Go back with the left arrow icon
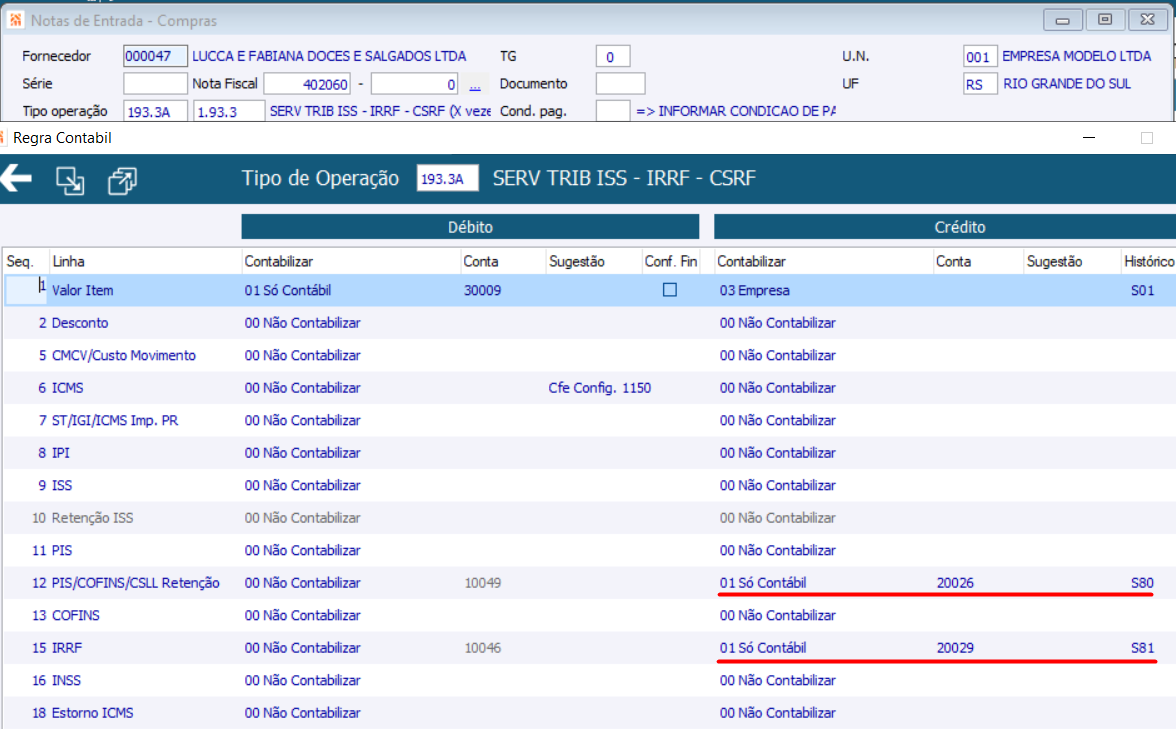This screenshot has width=1176, height=729. pos(16,178)
